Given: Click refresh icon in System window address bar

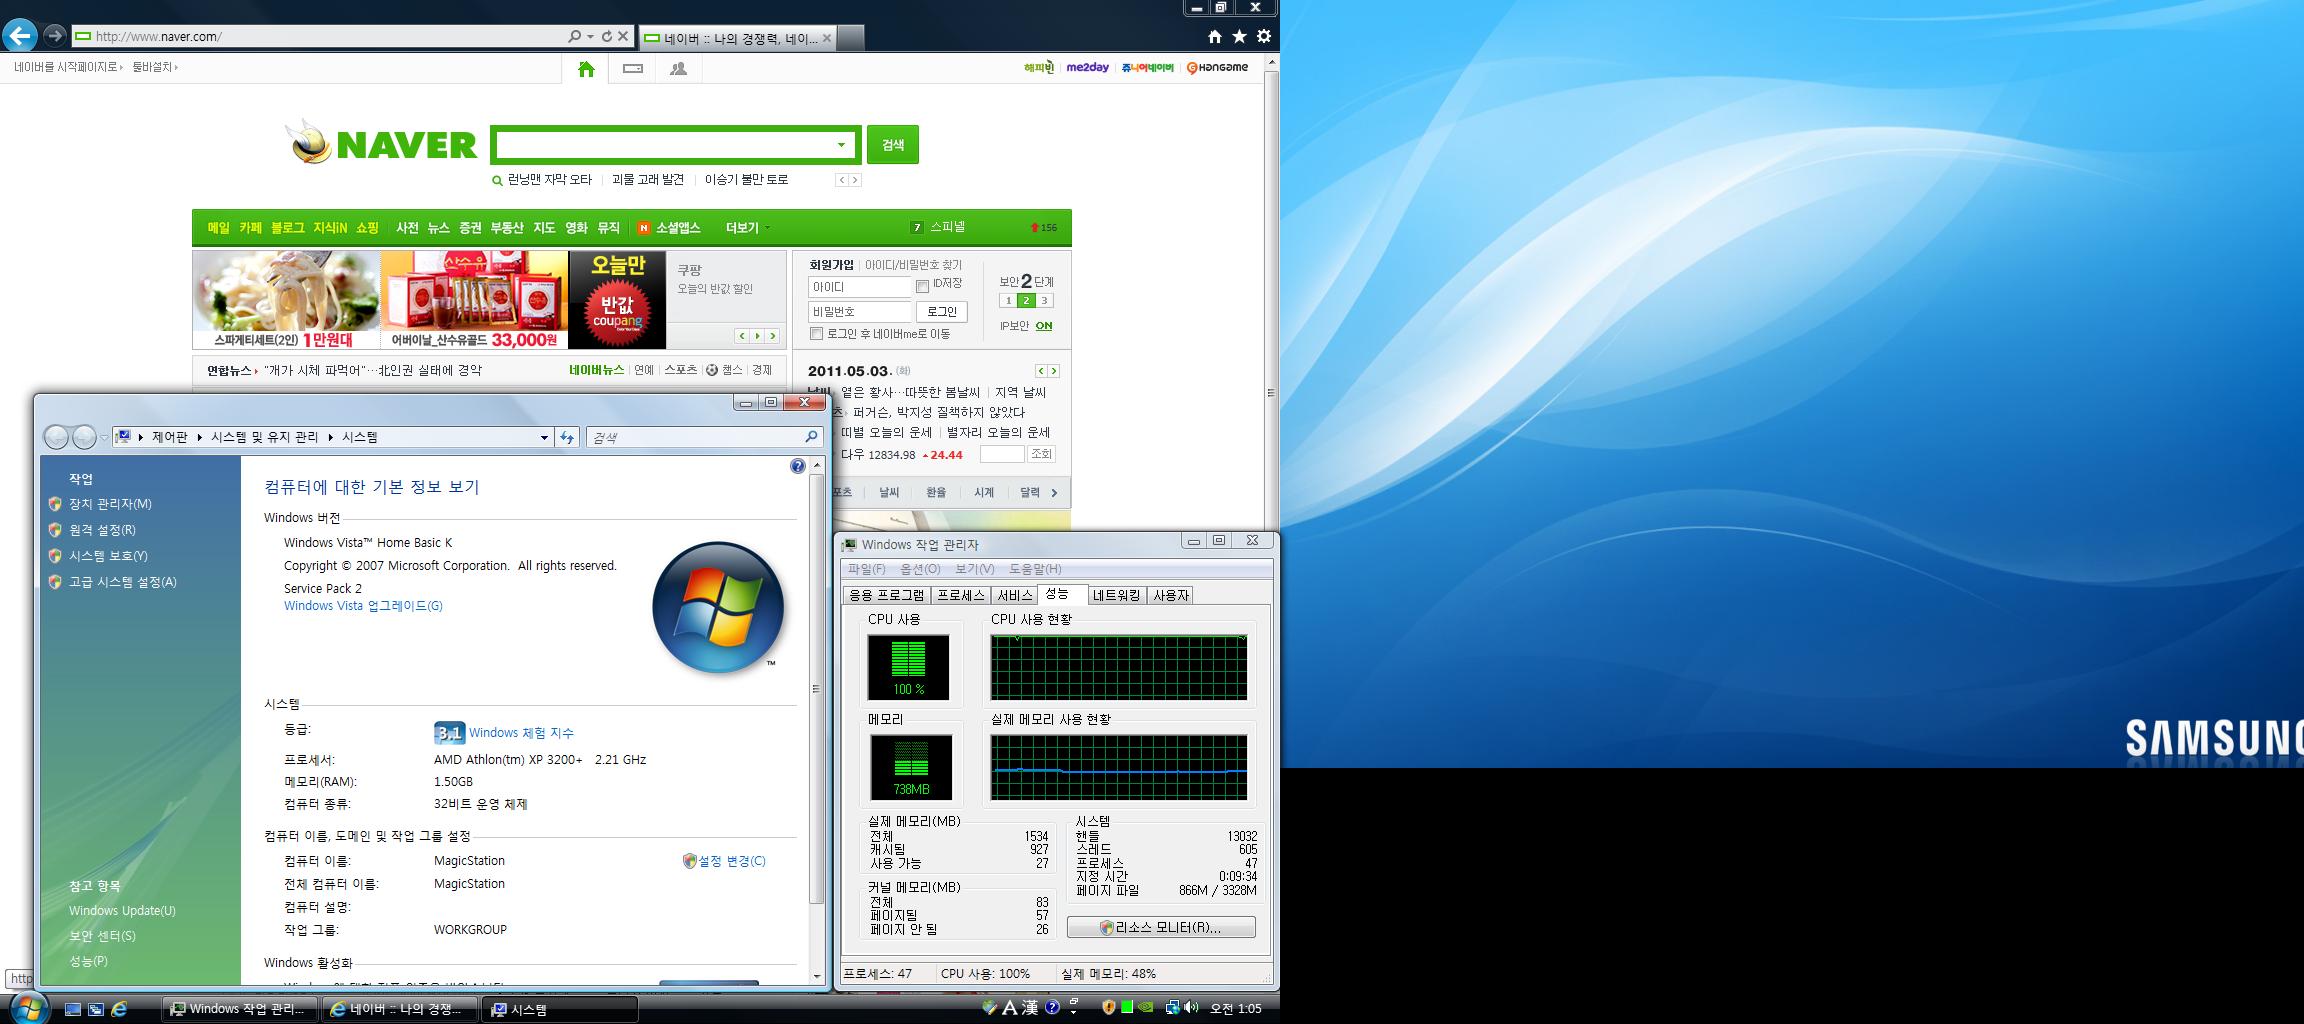Looking at the screenshot, I should tap(567, 437).
